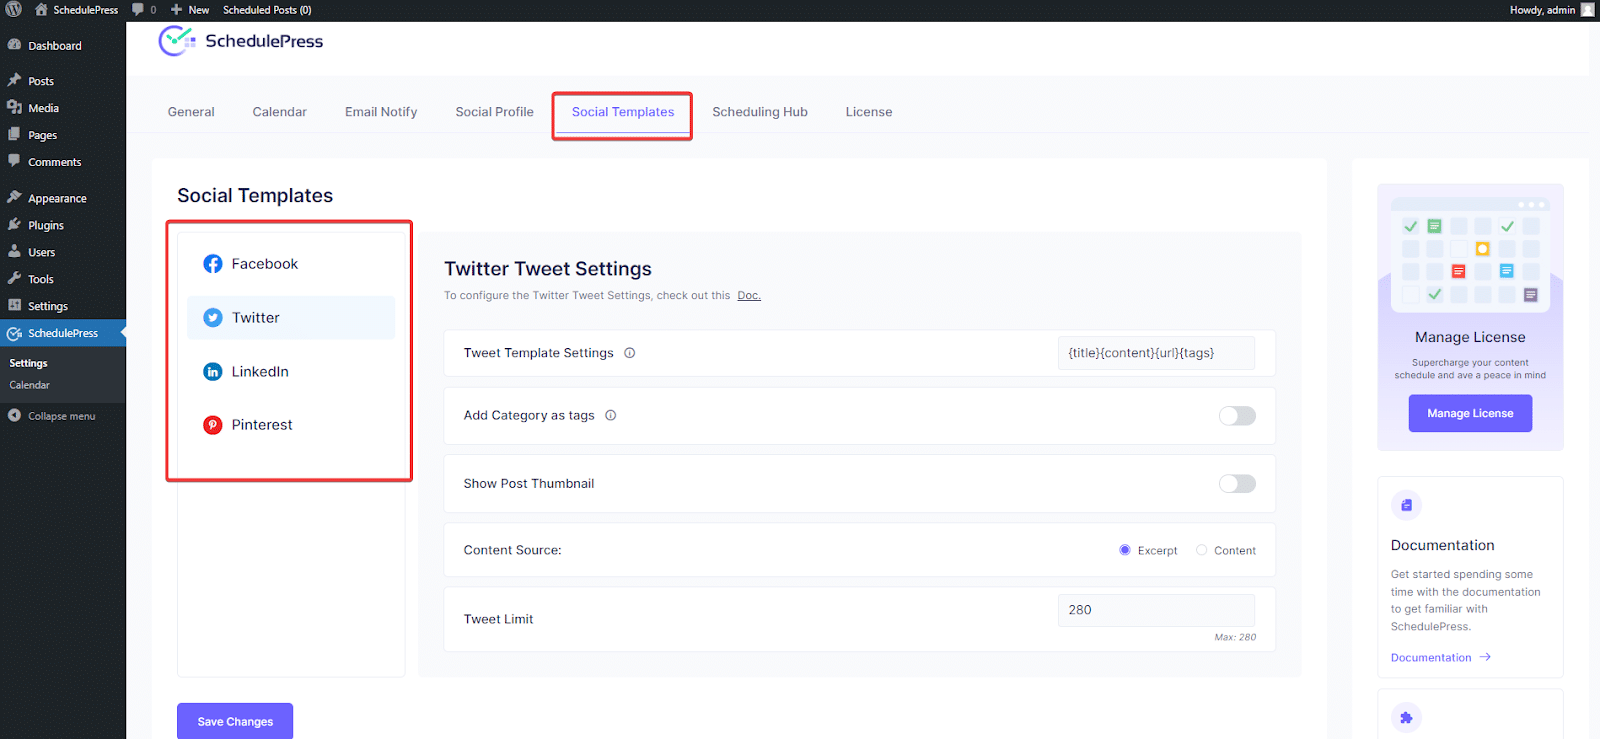This screenshot has height=739, width=1600.
Task: Open the General tab
Action: point(191,112)
